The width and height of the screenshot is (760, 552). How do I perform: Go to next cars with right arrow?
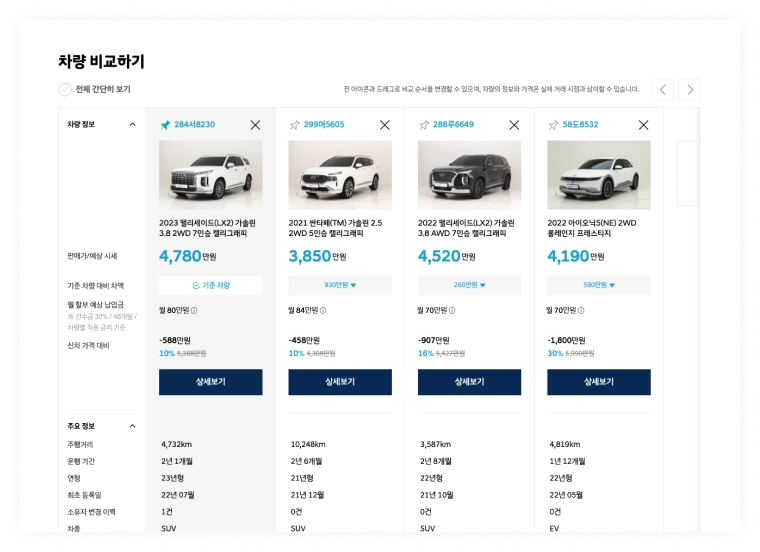pos(690,90)
